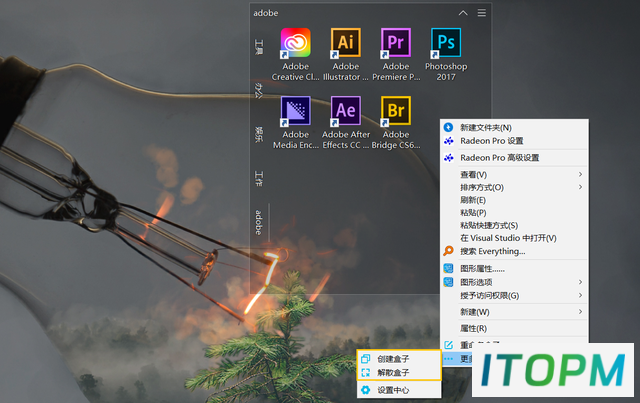Select the adobe side tab
The height and width of the screenshot is (403, 640).
[259, 223]
